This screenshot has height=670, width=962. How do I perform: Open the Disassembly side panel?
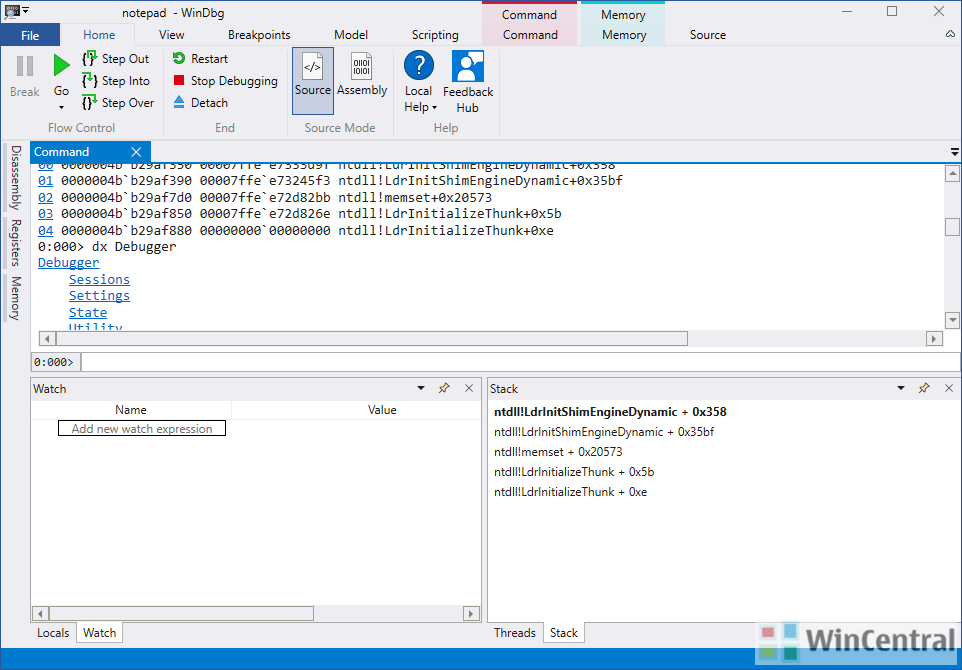pos(16,178)
